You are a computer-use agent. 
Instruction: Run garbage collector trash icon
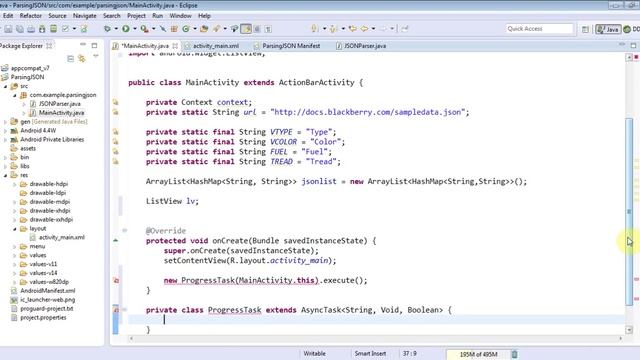514,354
